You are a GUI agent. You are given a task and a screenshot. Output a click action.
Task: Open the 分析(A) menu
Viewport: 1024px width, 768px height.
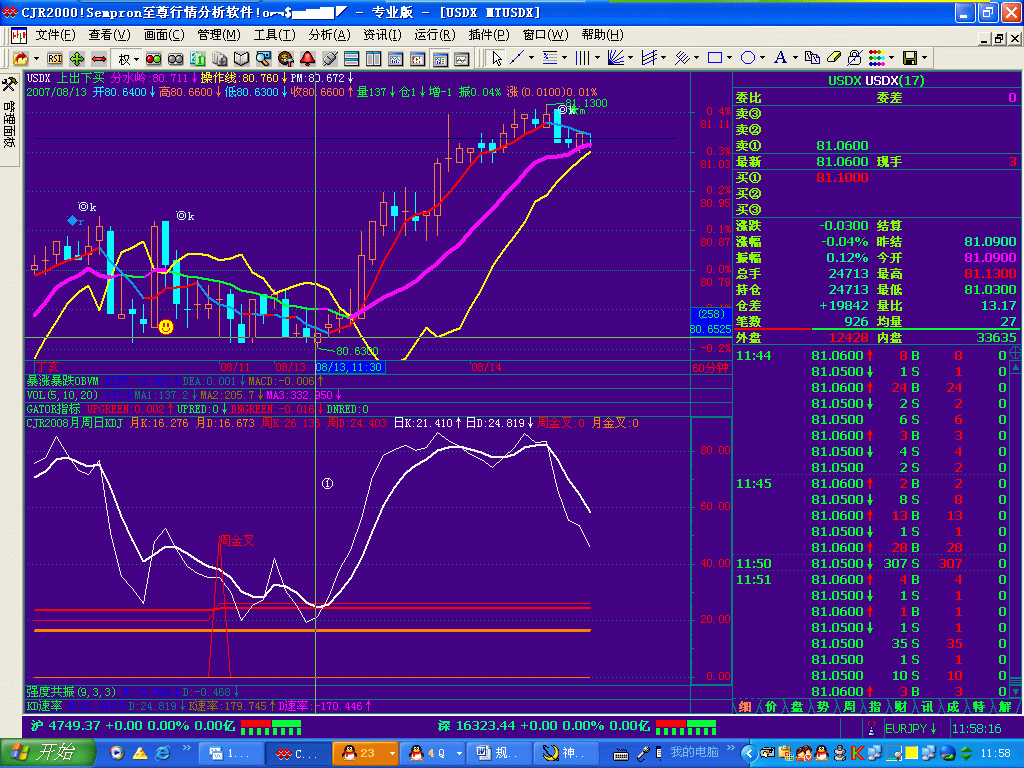click(x=330, y=35)
